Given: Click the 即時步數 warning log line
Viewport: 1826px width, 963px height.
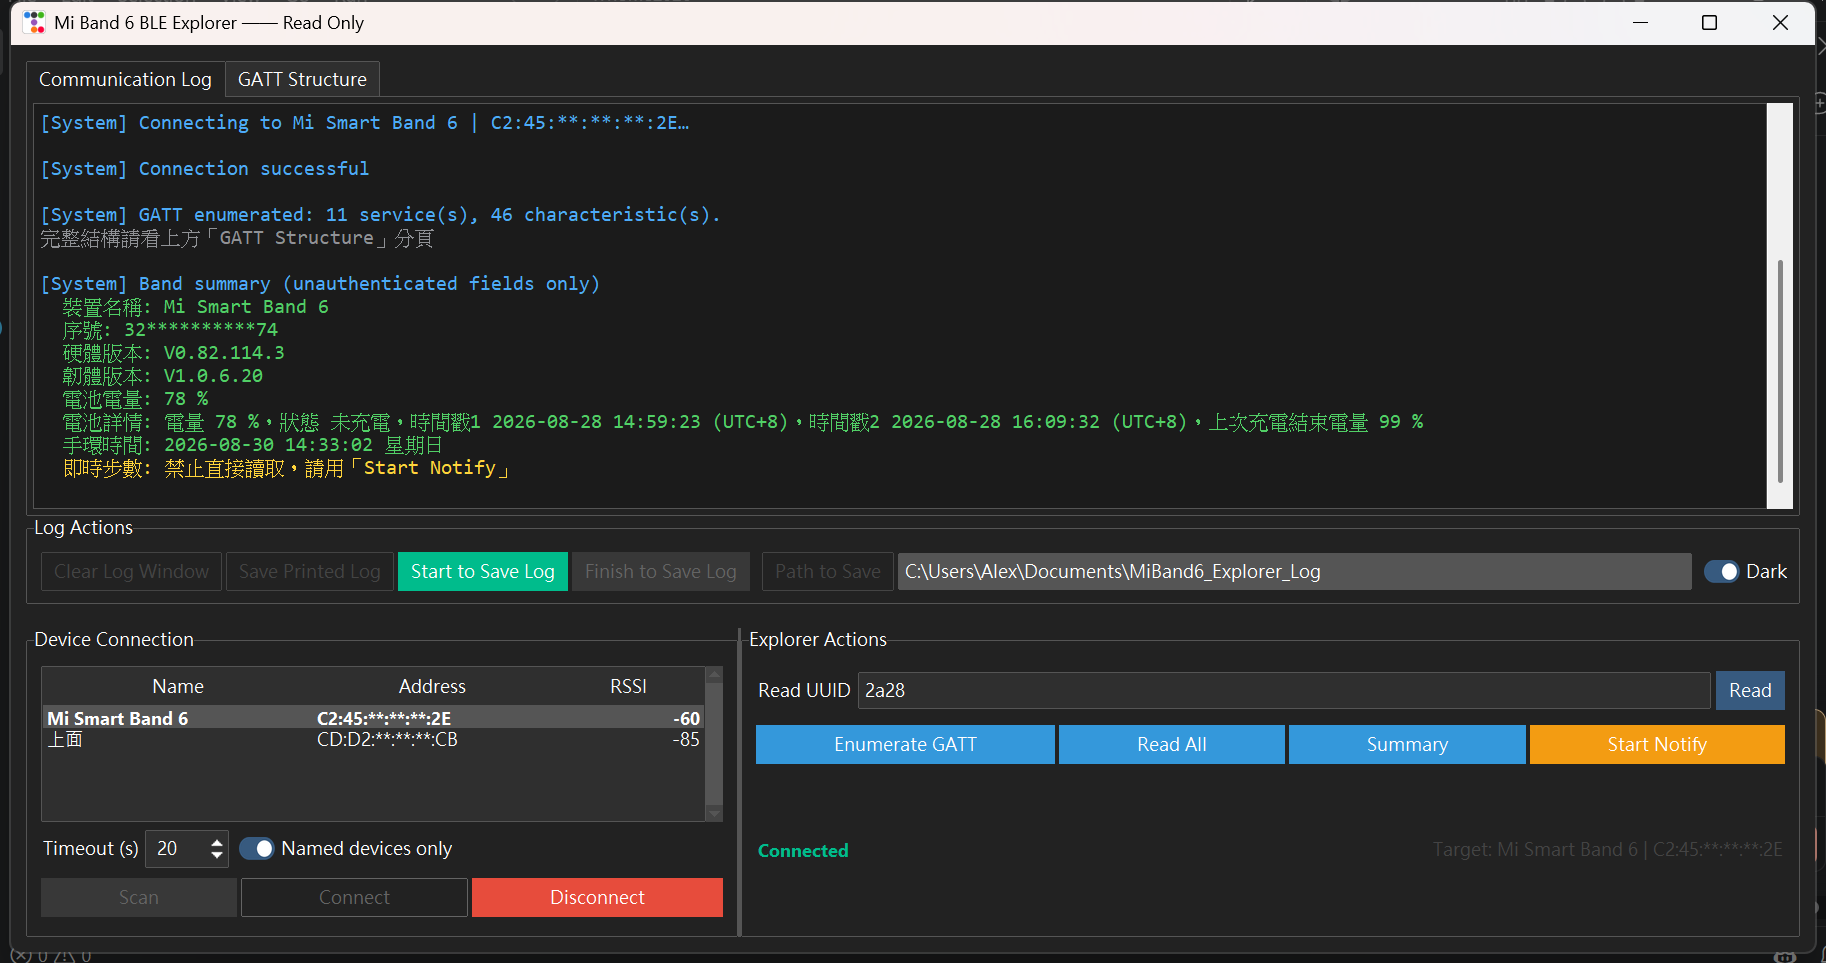Looking at the screenshot, I should (286, 468).
